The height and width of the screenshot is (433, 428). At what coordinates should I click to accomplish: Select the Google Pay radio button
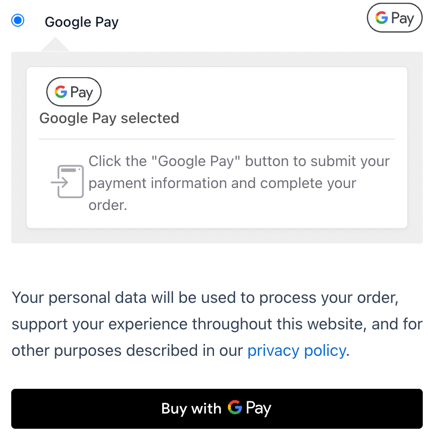pos(18,21)
